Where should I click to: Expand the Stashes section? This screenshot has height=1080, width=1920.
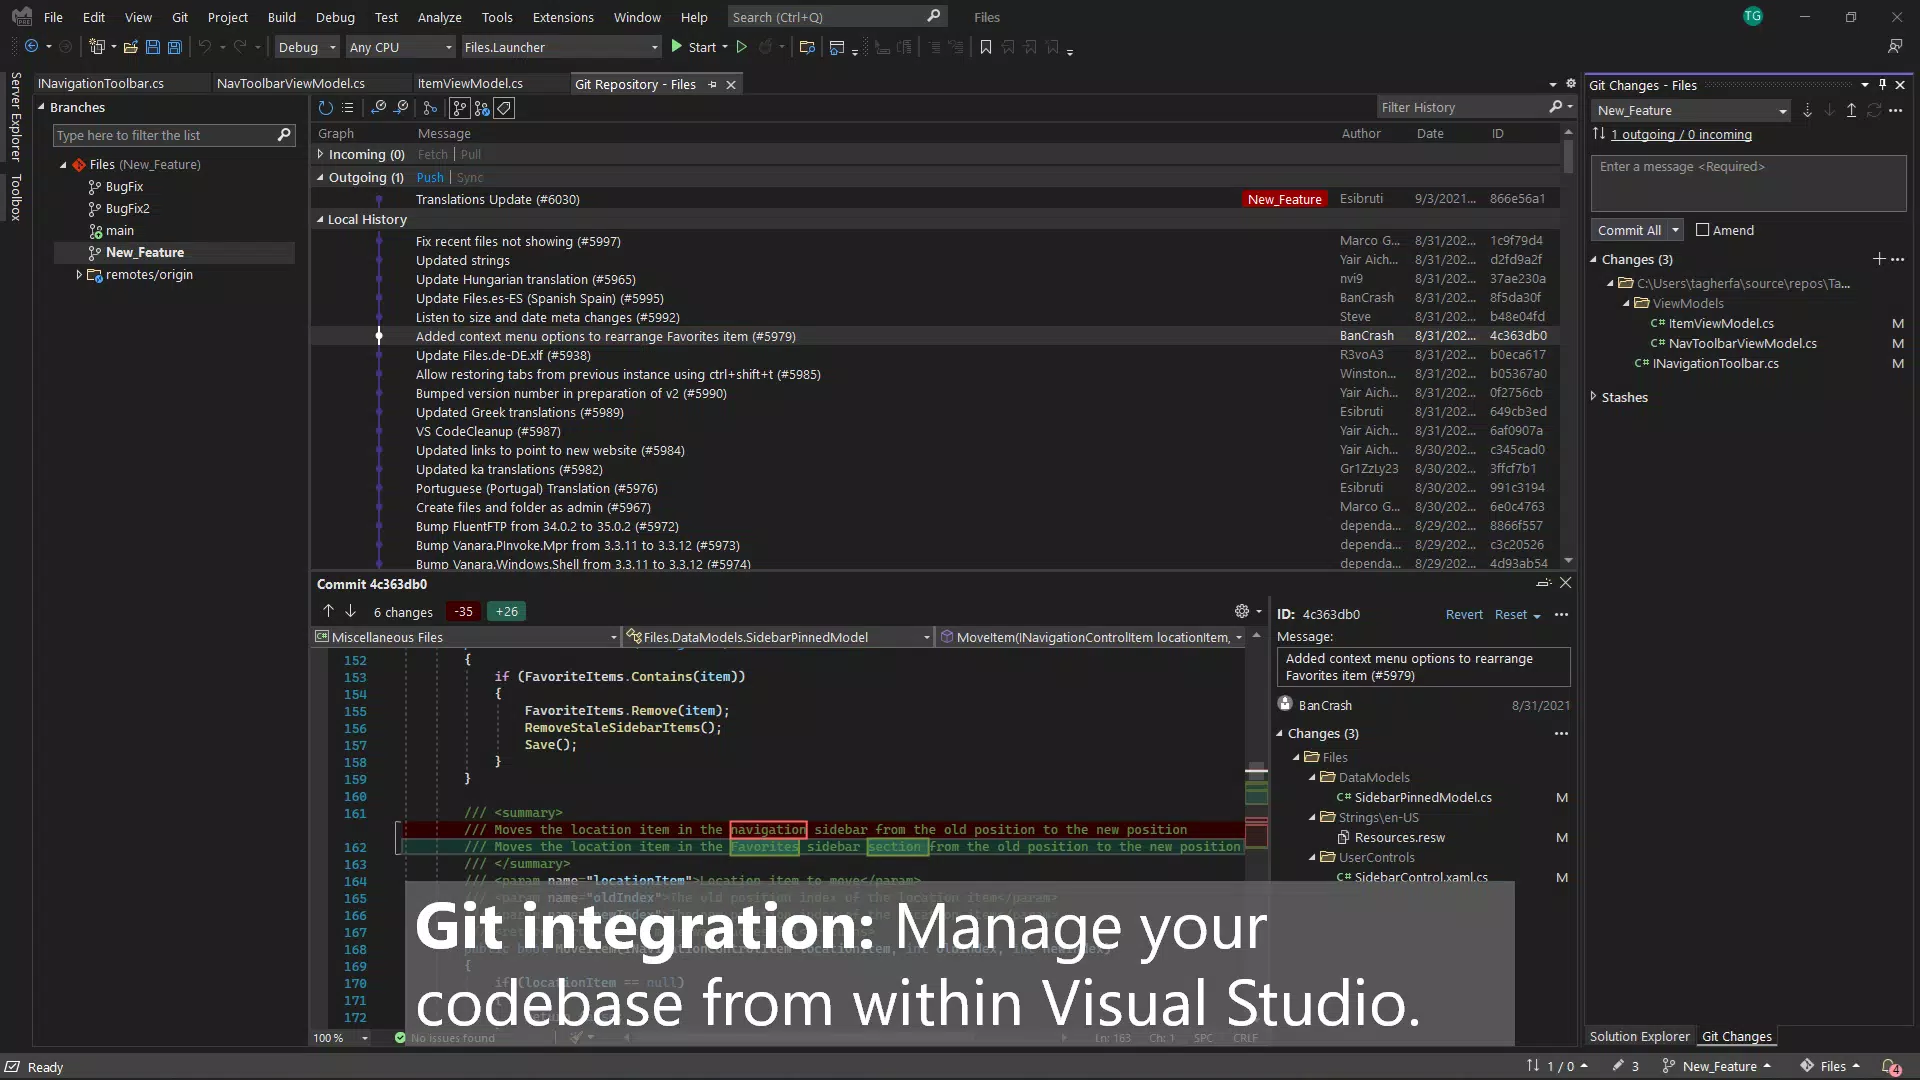pyautogui.click(x=1594, y=397)
